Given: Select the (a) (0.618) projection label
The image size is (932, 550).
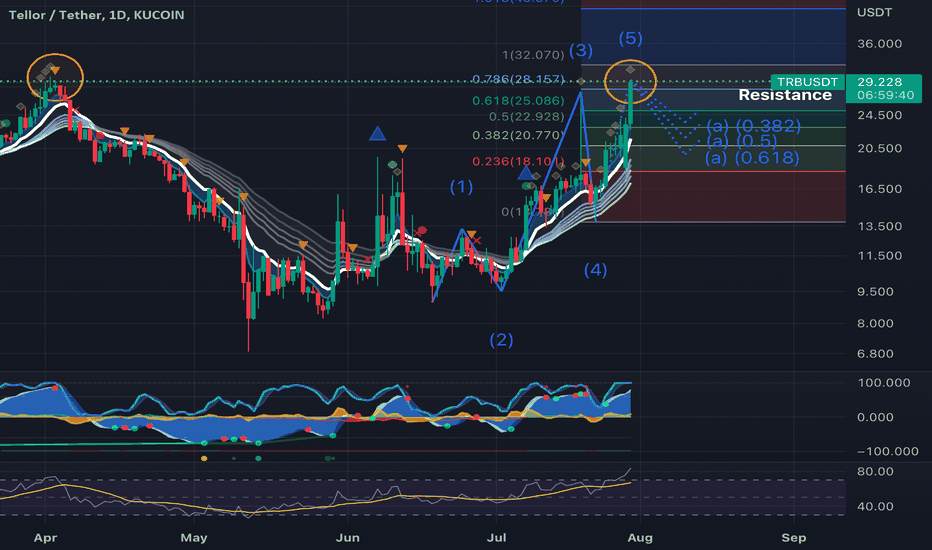Looking at the screenshot, I should click(x=752, y=158).
